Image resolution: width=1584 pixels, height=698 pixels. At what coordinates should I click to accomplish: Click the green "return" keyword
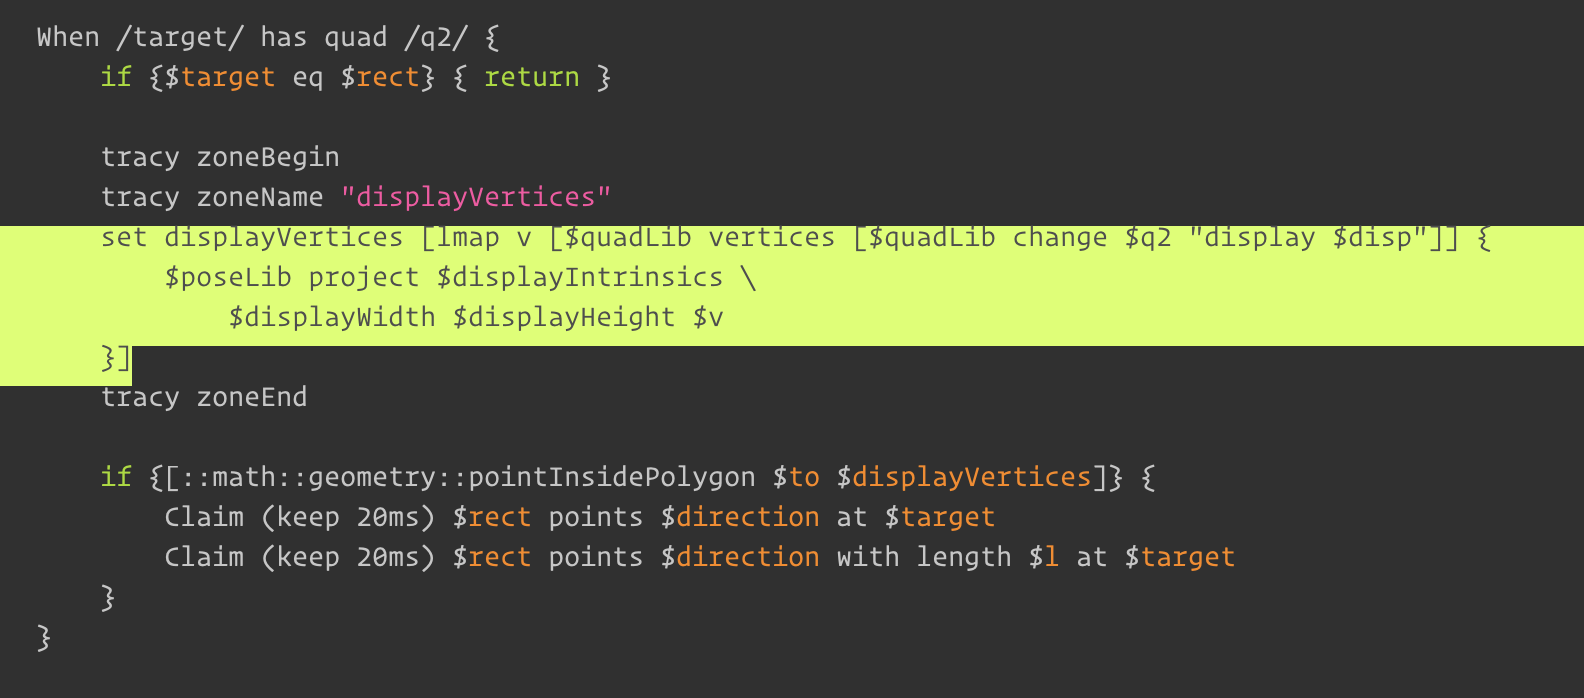coord(531,77)
